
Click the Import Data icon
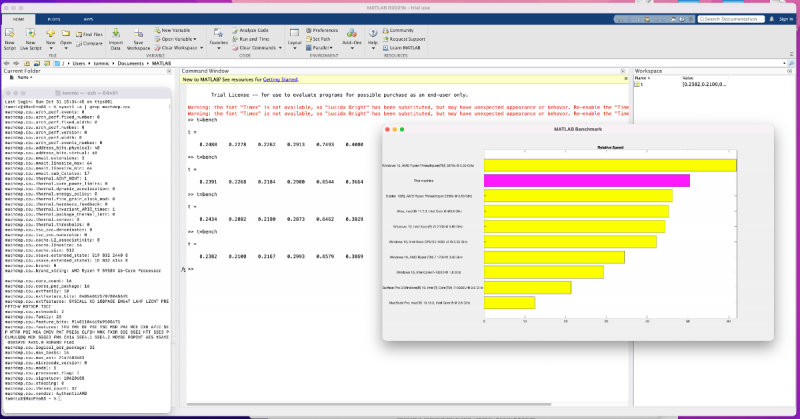point(116,35)
